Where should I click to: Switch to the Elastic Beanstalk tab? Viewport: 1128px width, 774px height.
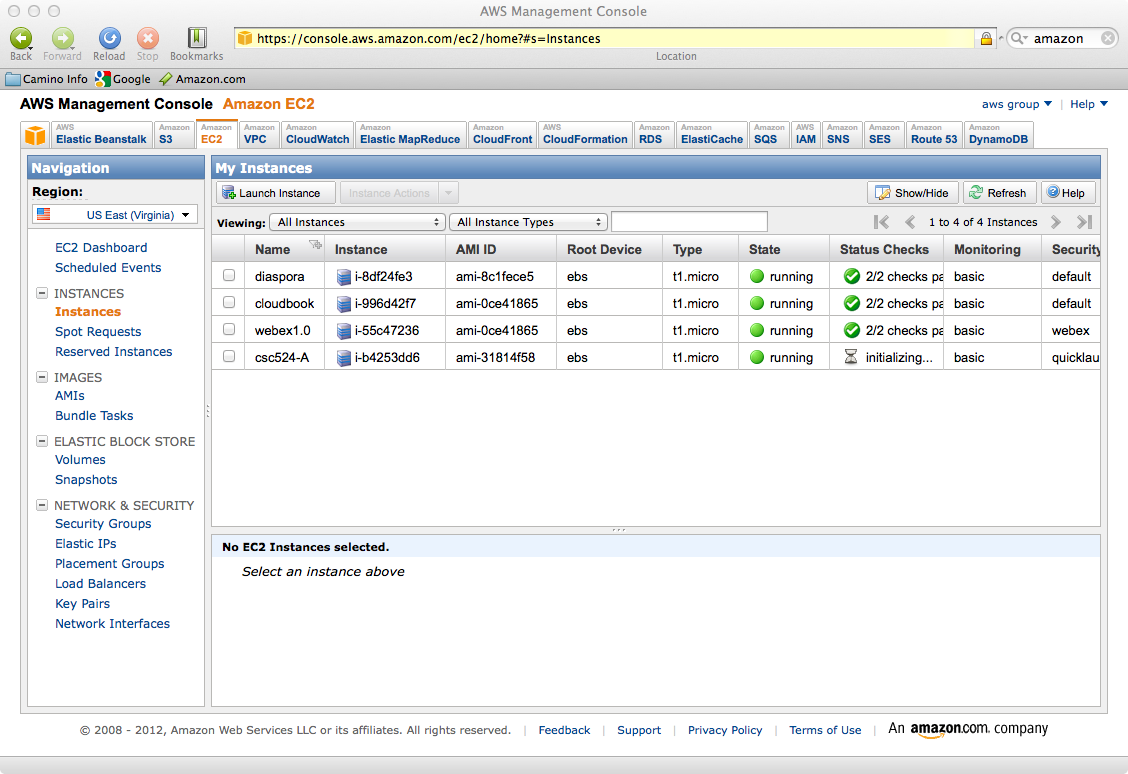101,135
